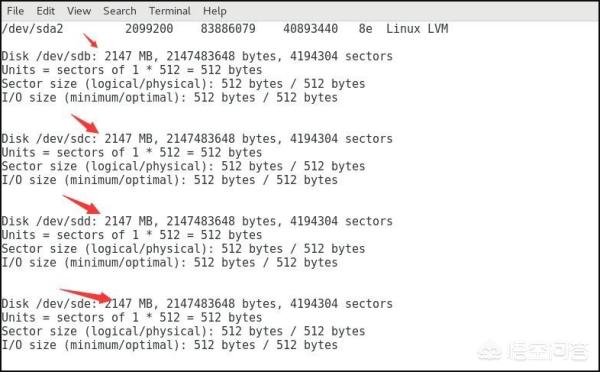
Task: Click the Disk /dev/sdd line
Action: point(197,221)
